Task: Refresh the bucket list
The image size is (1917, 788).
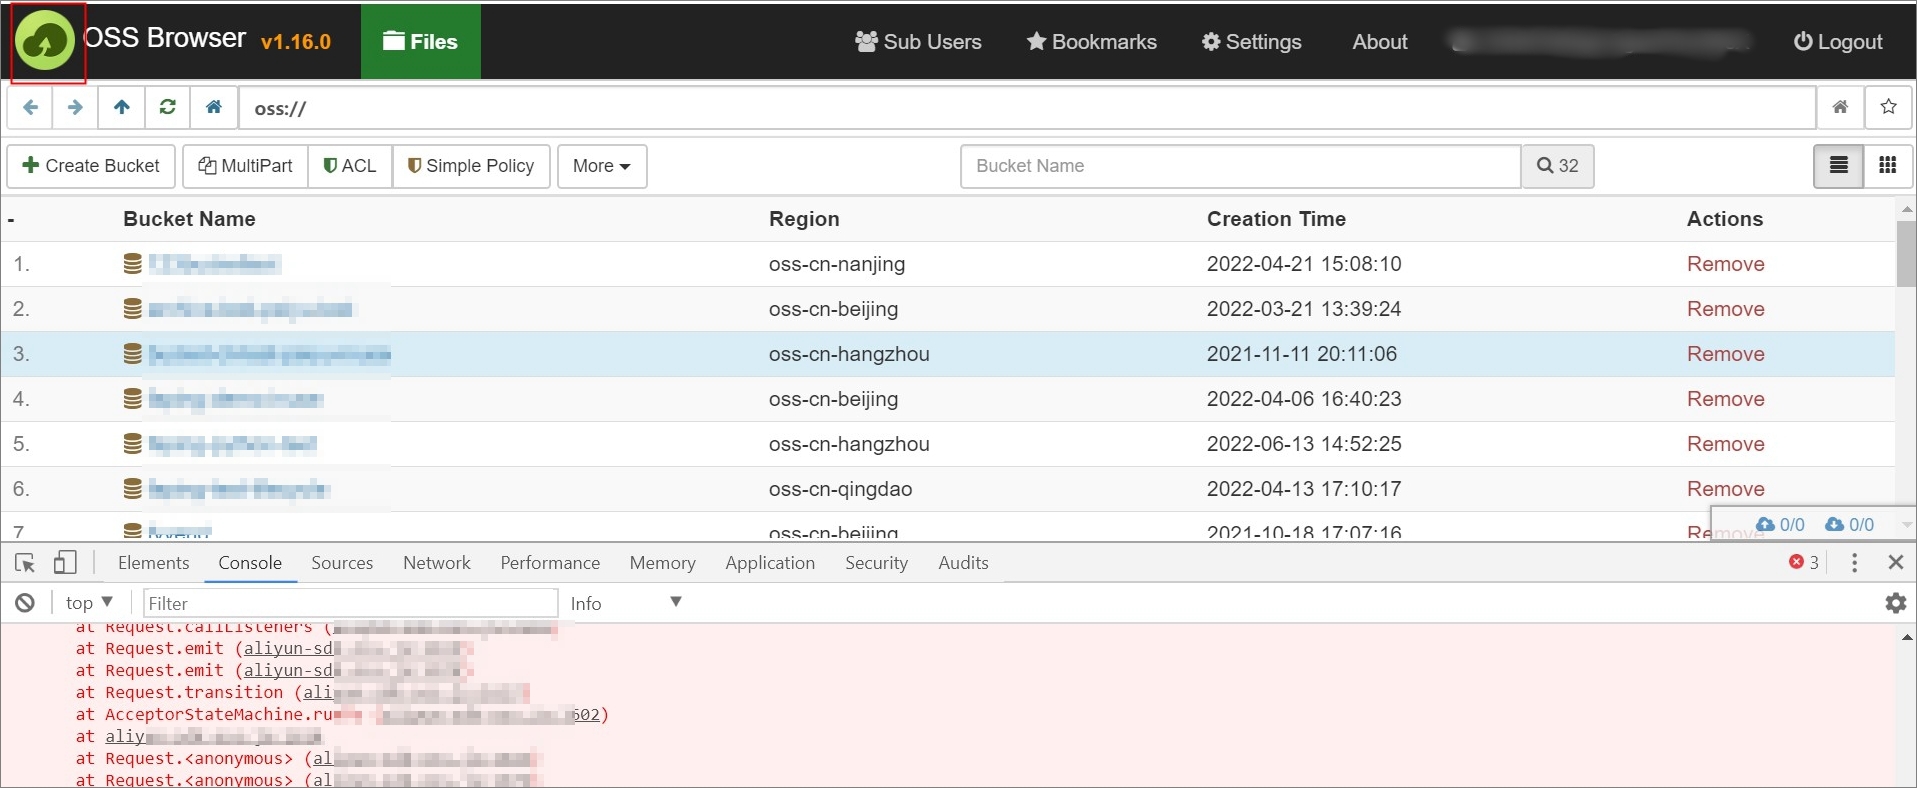Action: [x=168, y=107]
